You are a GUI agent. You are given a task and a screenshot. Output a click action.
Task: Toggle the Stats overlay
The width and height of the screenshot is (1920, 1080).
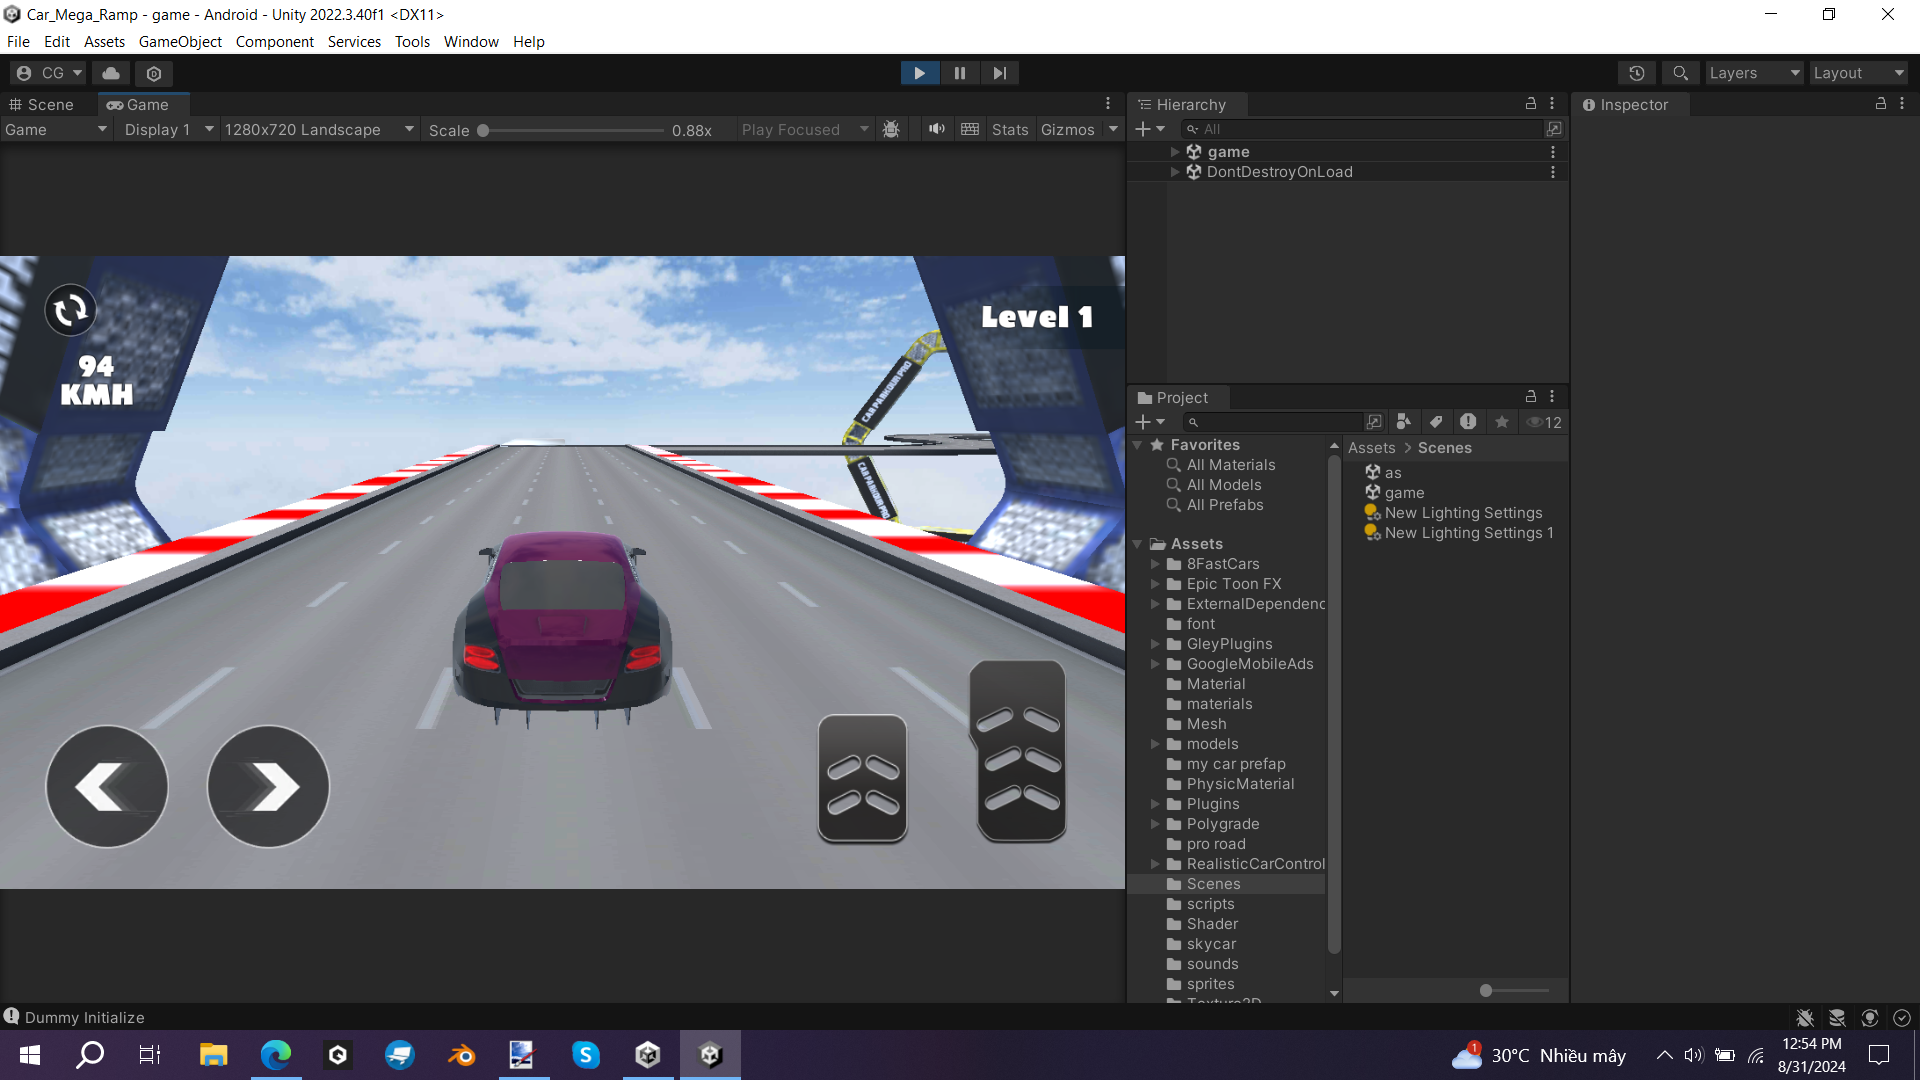tap(1010, 130)
